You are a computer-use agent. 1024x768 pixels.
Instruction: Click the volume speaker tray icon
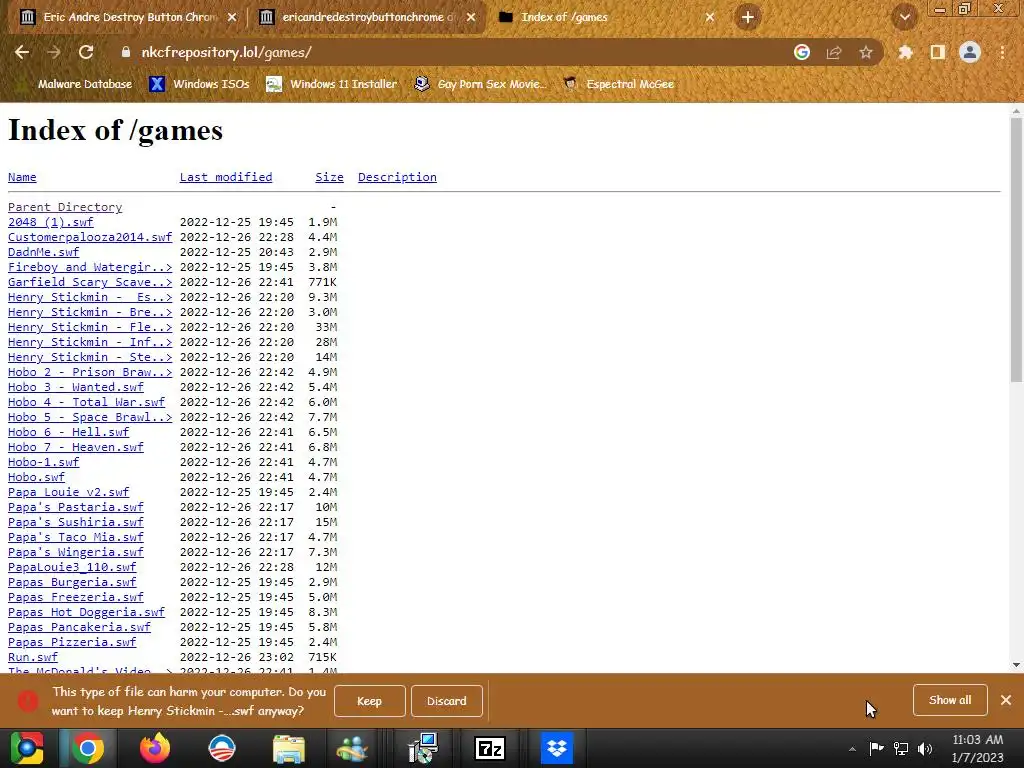click(x=925, y=749)
